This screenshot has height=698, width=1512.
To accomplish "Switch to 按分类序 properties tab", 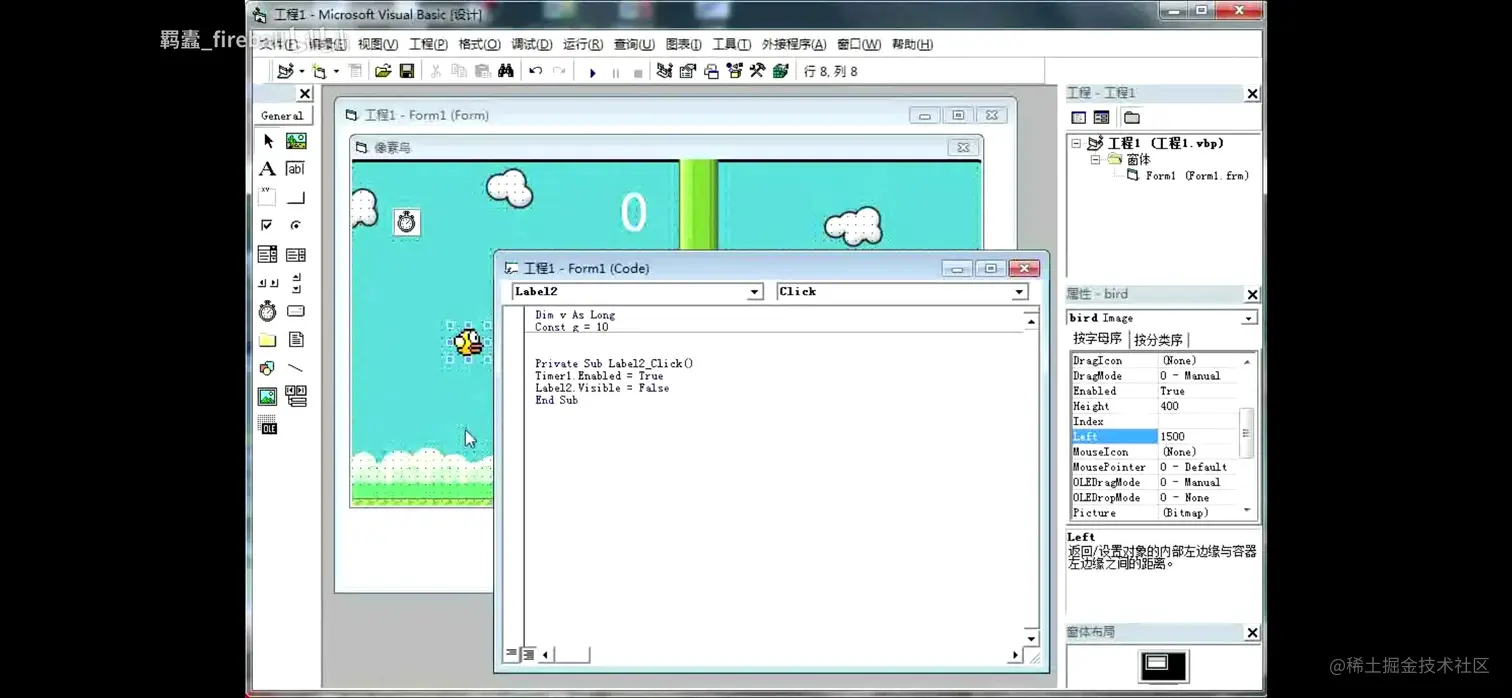I will (x=1158, y=340).
